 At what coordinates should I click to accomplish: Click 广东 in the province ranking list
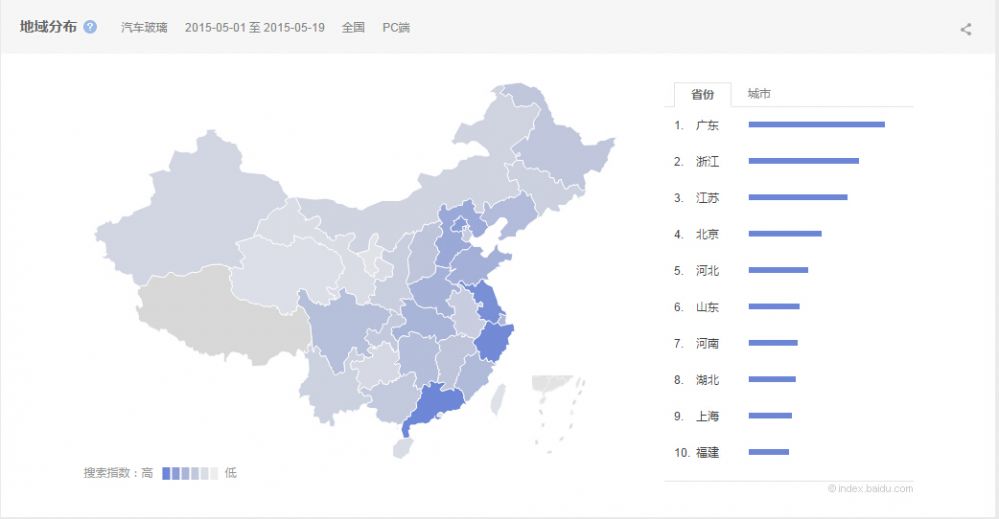707,125
